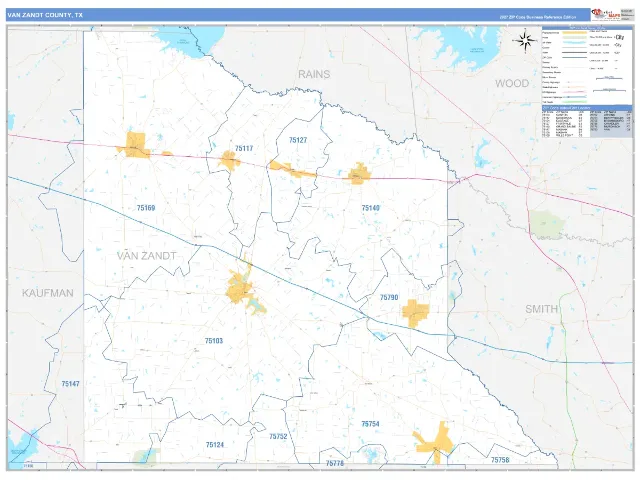Select ZIP code label 75117

coord(244,149)
